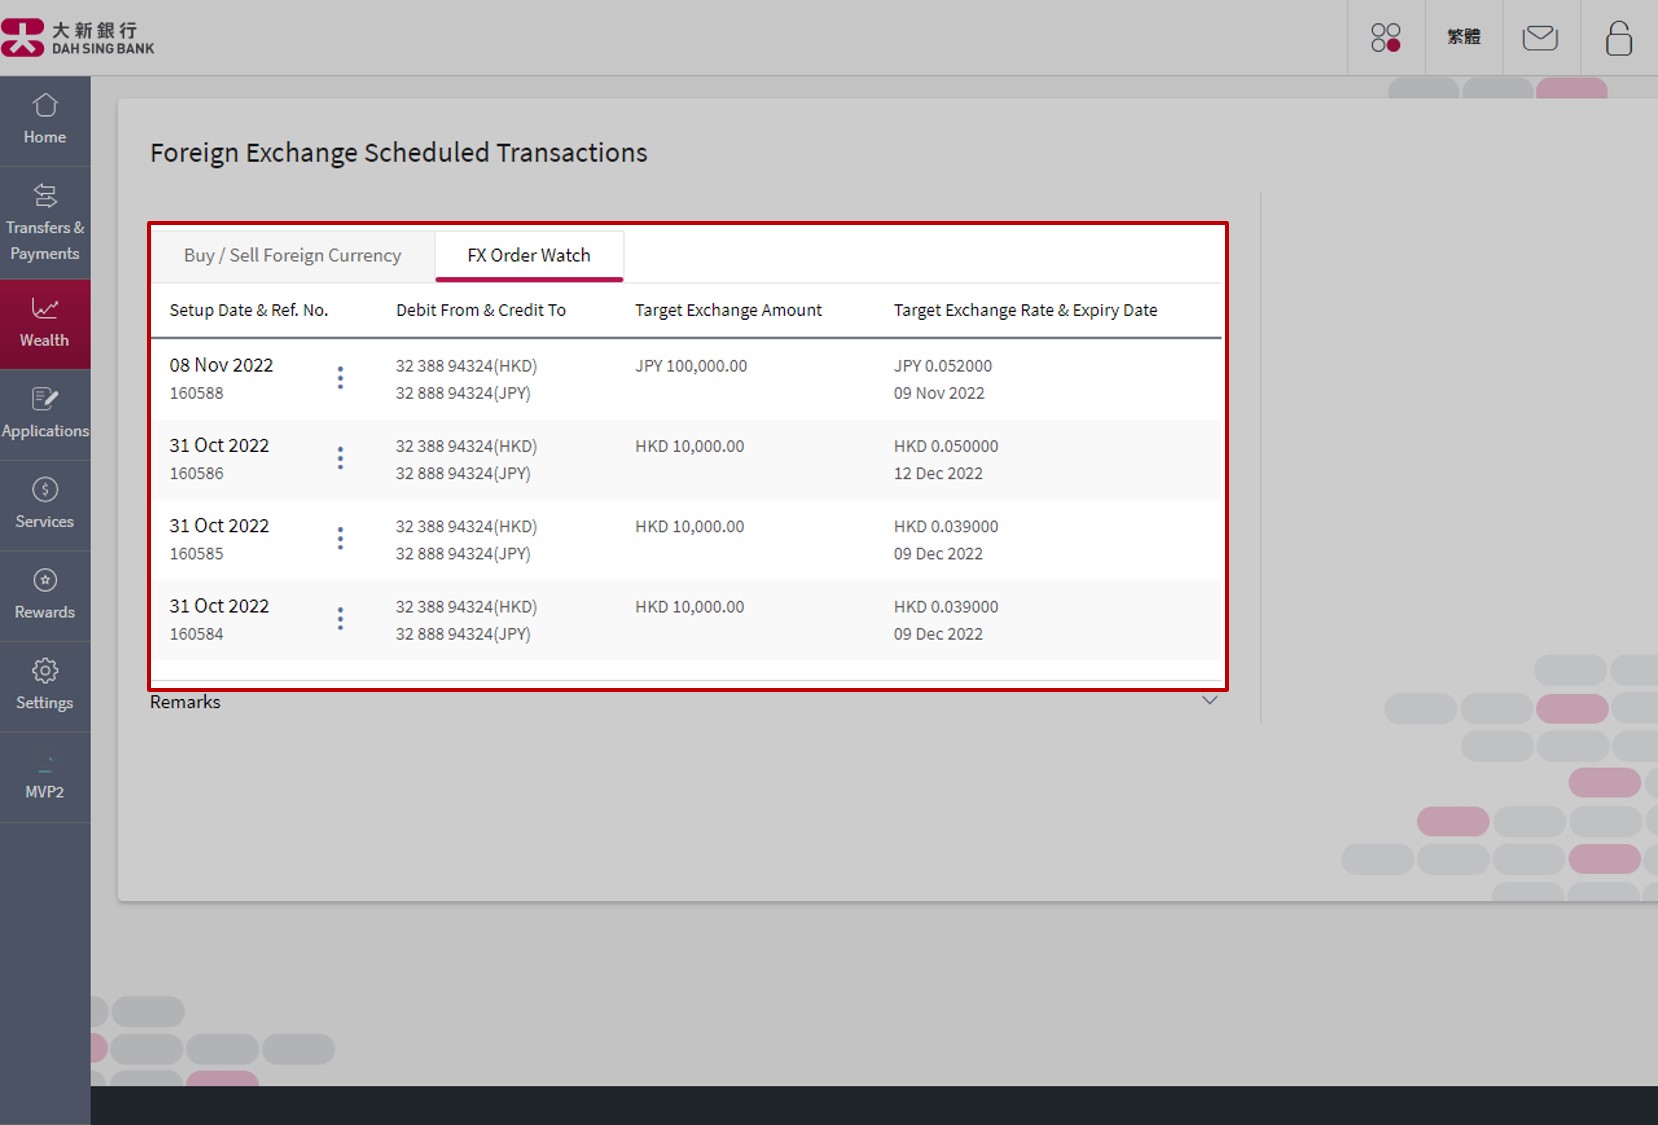The width and height of the screenshot is (1658, 1125).
Task: Click JPY 100,000.00 target amount
Action: pos(691,366)
